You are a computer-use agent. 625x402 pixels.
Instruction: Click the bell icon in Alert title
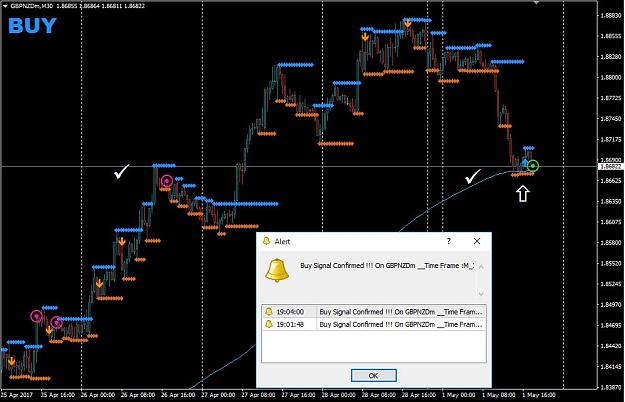point(267,241)
